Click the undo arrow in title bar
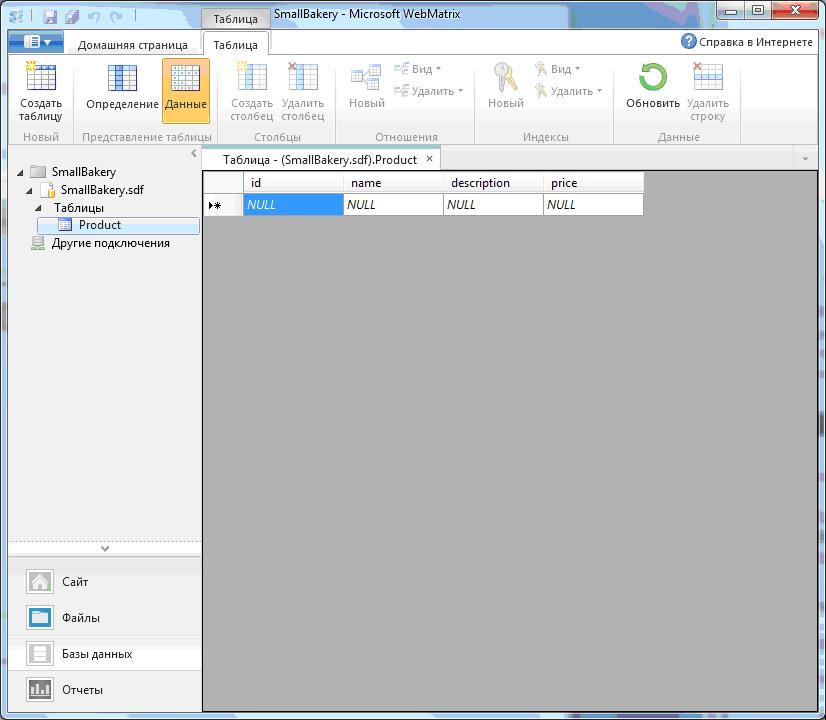This screenshot has height=720, width=826. [94, 17]
